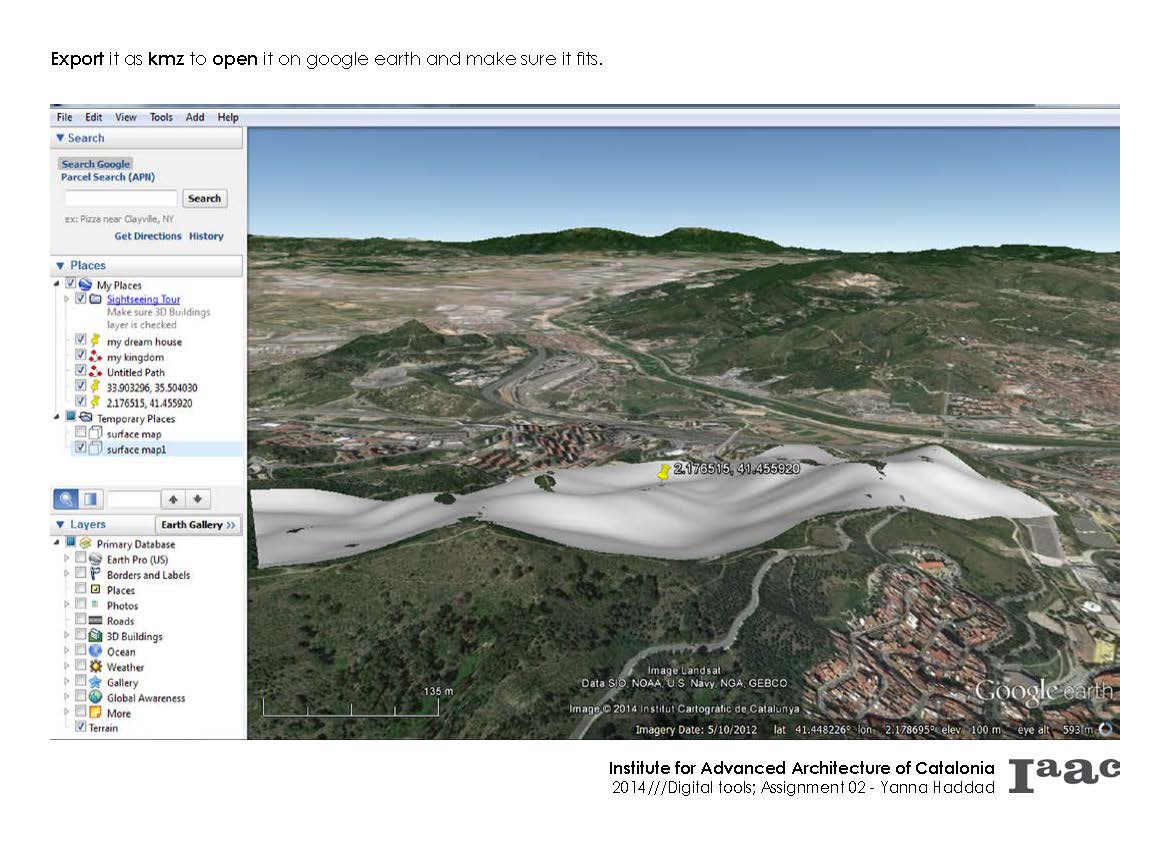Check the surface map checkbox
Image resolution: width=1170 pixels, height=844 pixels.
[81, 434]
